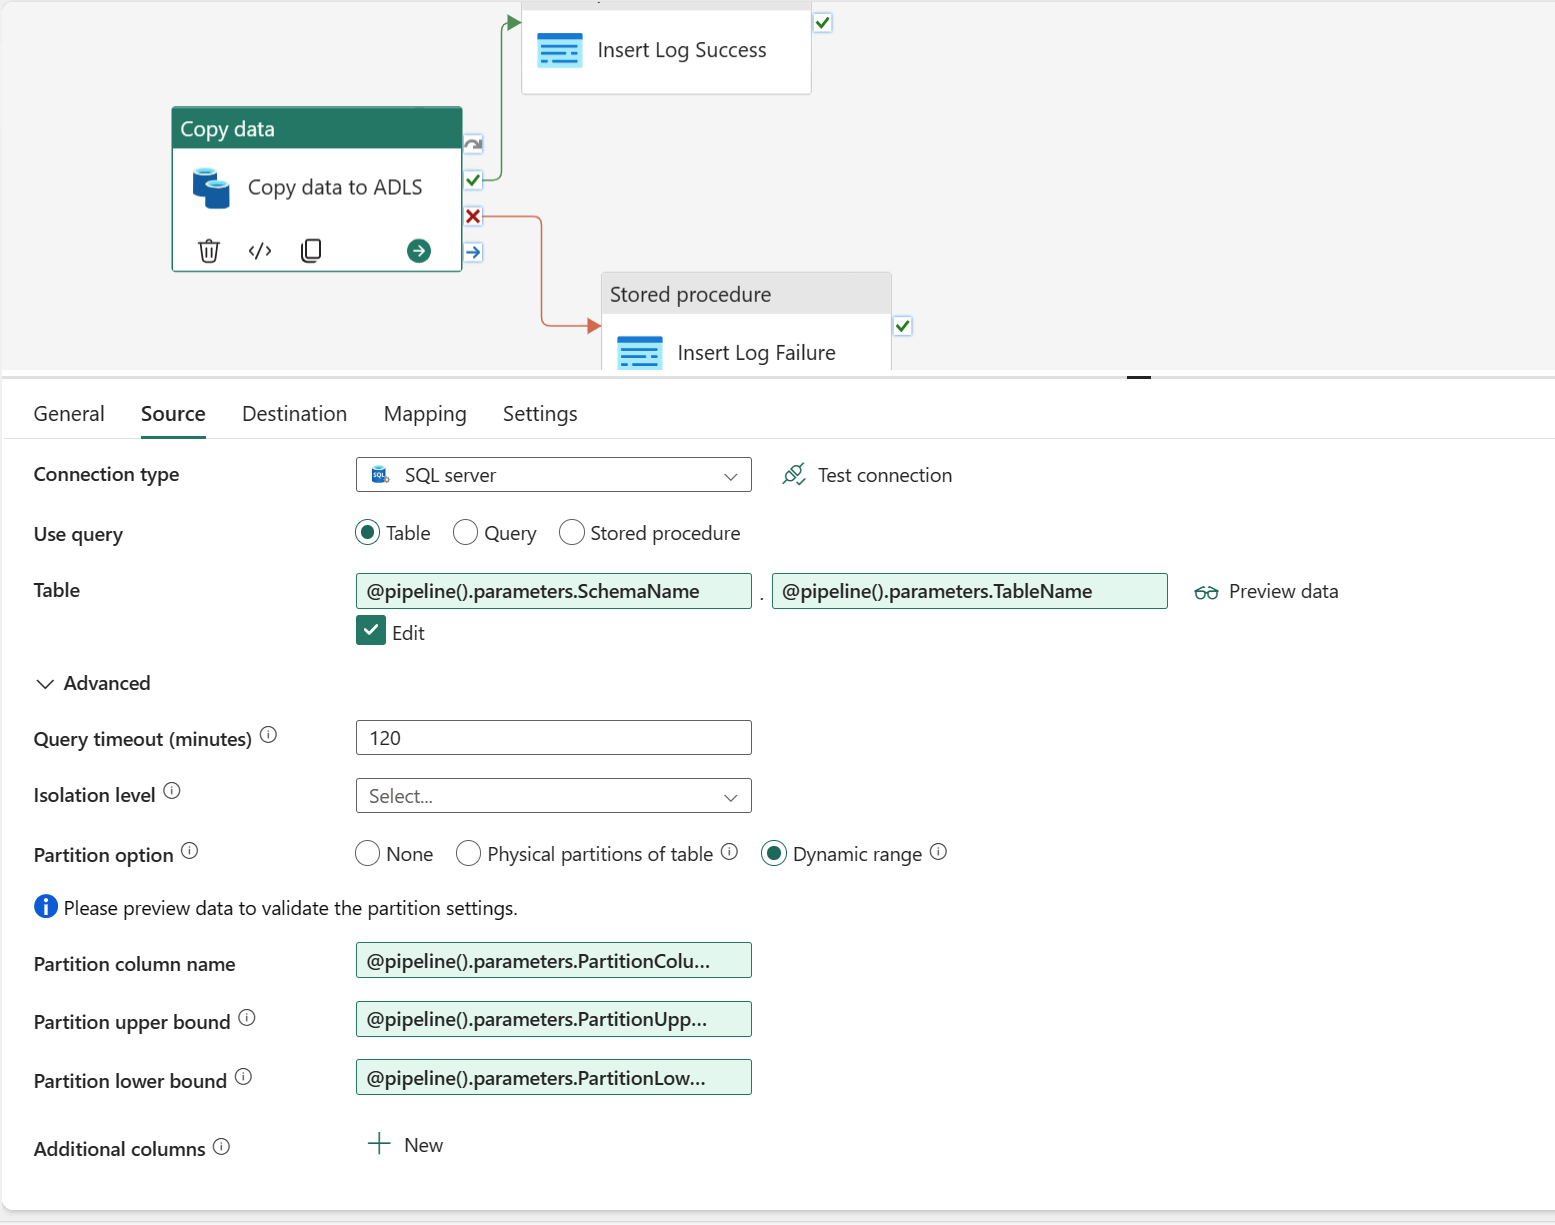The image size is (1555, 1225).
Task: Clone the Copy data activity
Action: [311, 251]
